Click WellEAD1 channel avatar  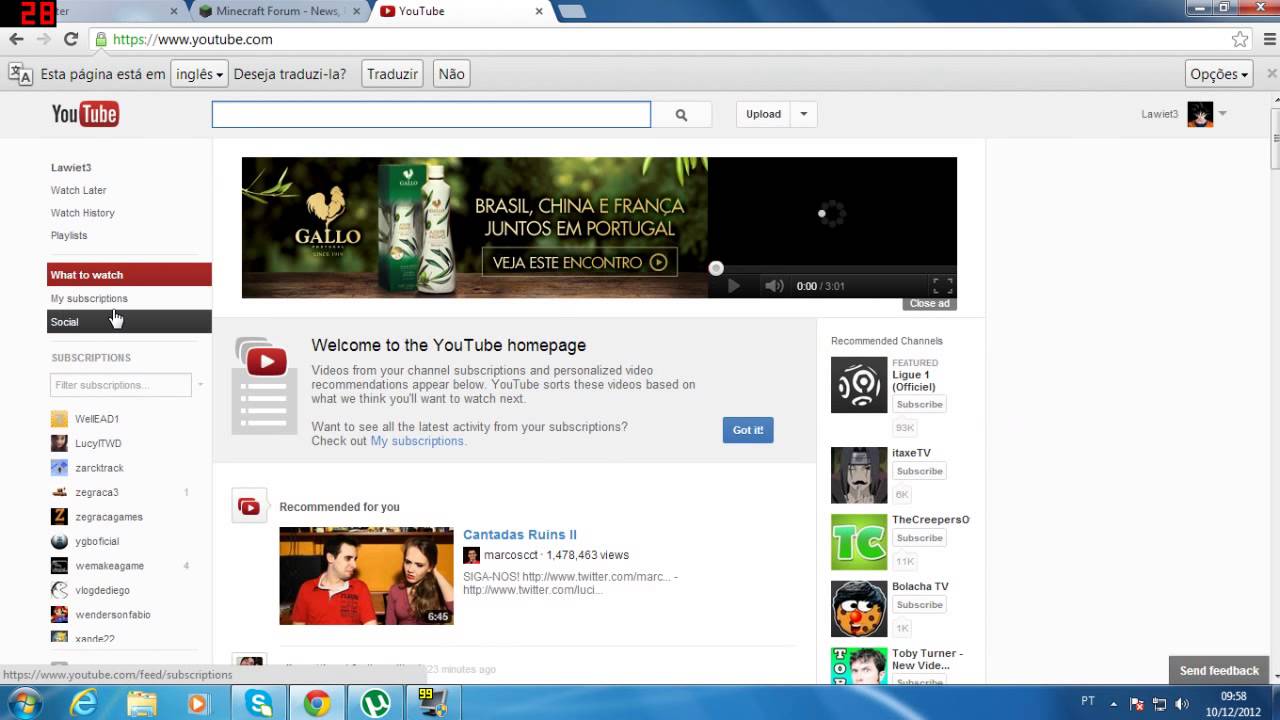pyautogui.click(x=60, y=419)
